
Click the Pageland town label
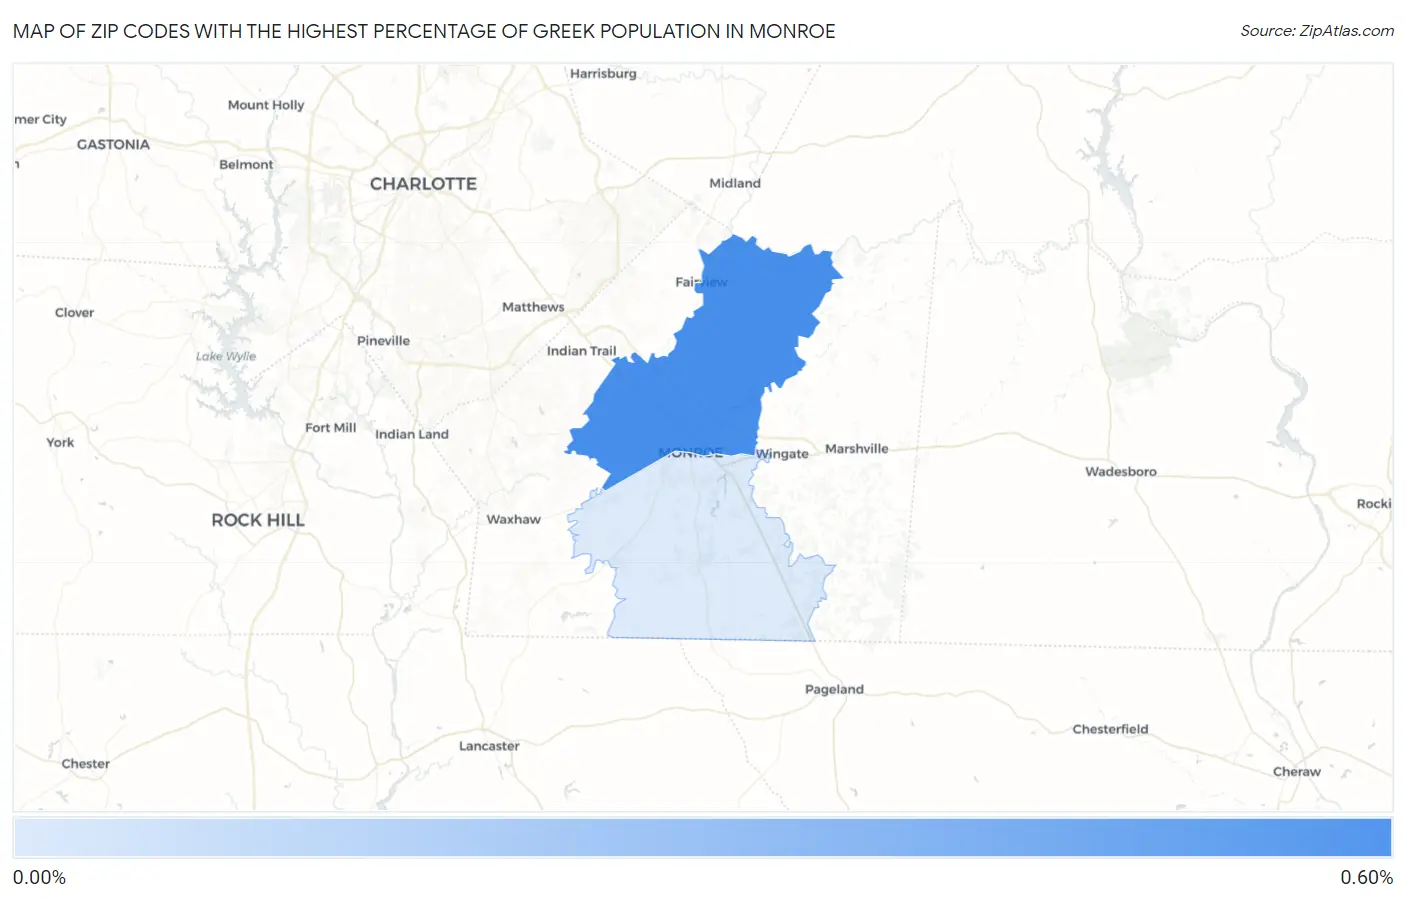[x=834, y=689]
